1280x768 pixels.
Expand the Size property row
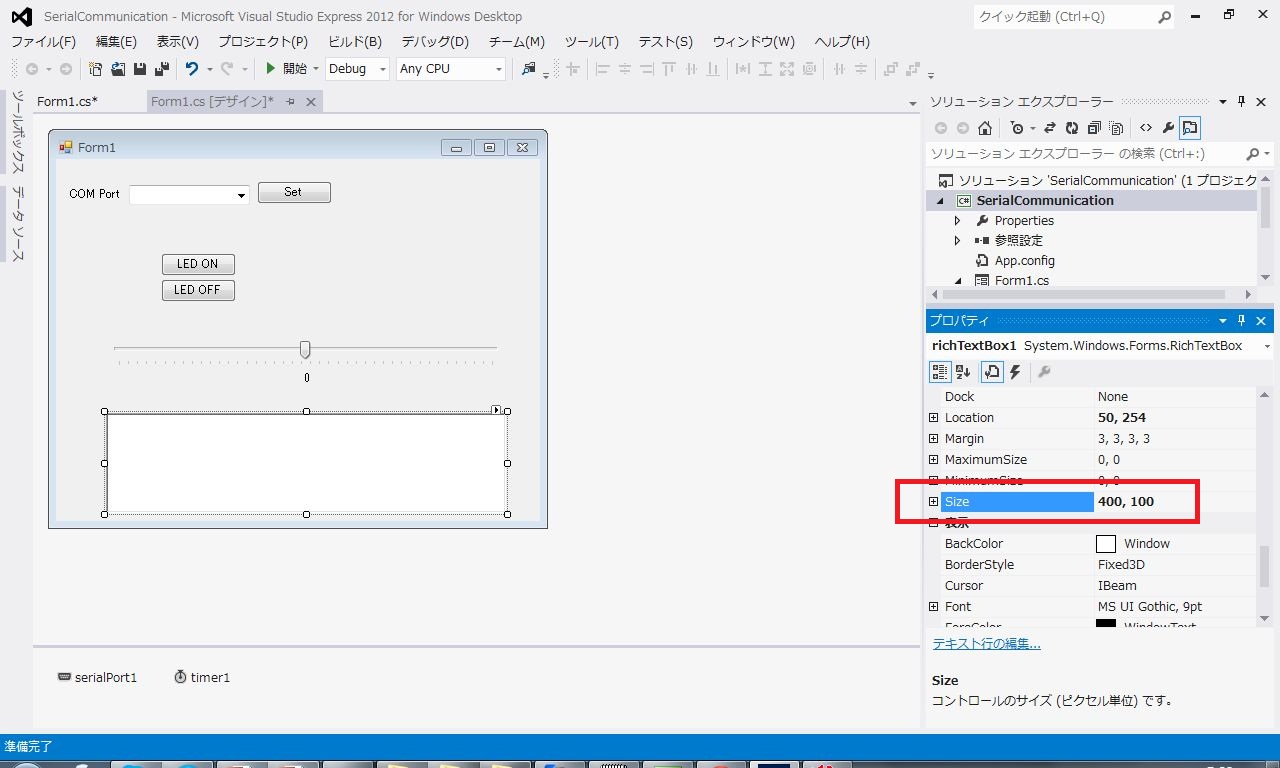[934, 502]
